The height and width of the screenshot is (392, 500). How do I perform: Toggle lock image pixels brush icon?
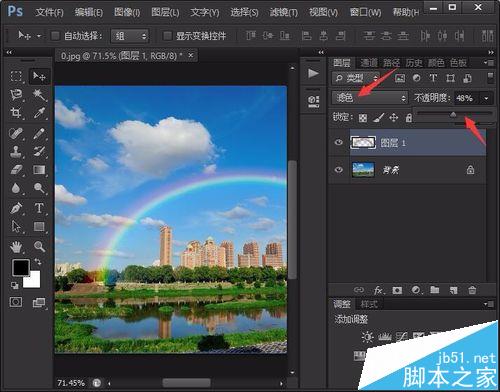(378, 117)
